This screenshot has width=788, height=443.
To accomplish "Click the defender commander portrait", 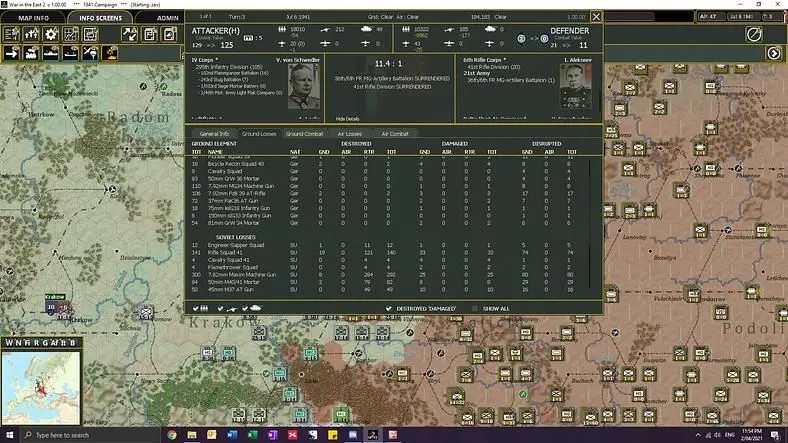I will (576, 86).
